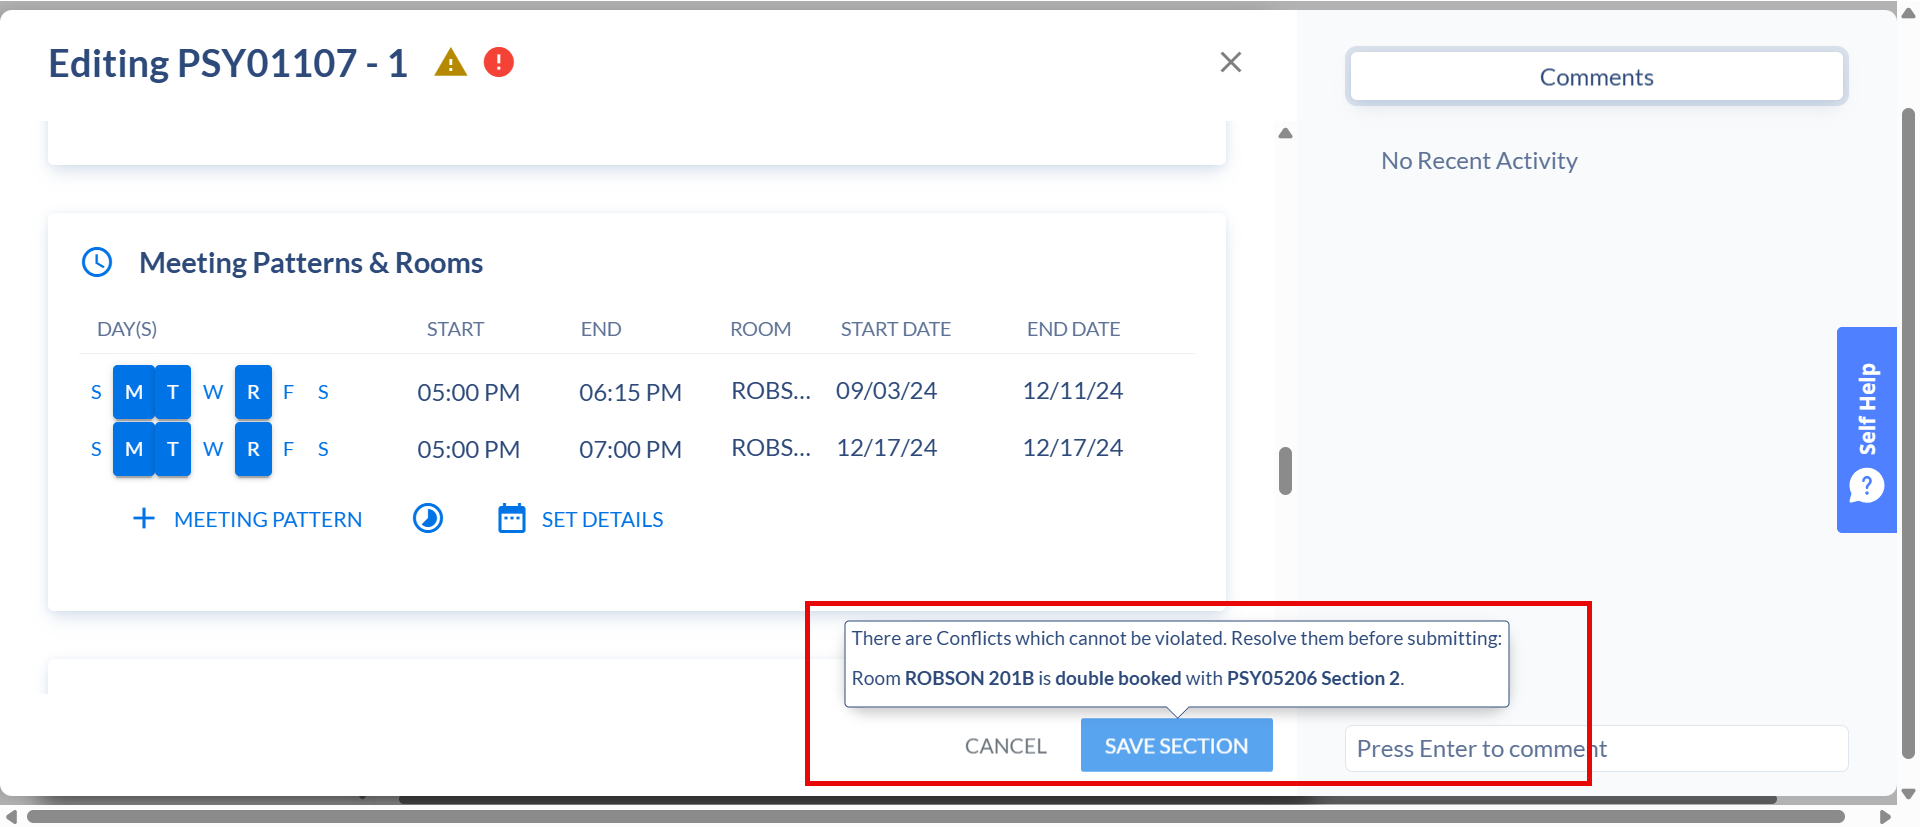The width and height of the screenshot is (1920, 827).
Task: Toggle Friday in the 12/17/24 meeting row
Action: pos(288,449)
